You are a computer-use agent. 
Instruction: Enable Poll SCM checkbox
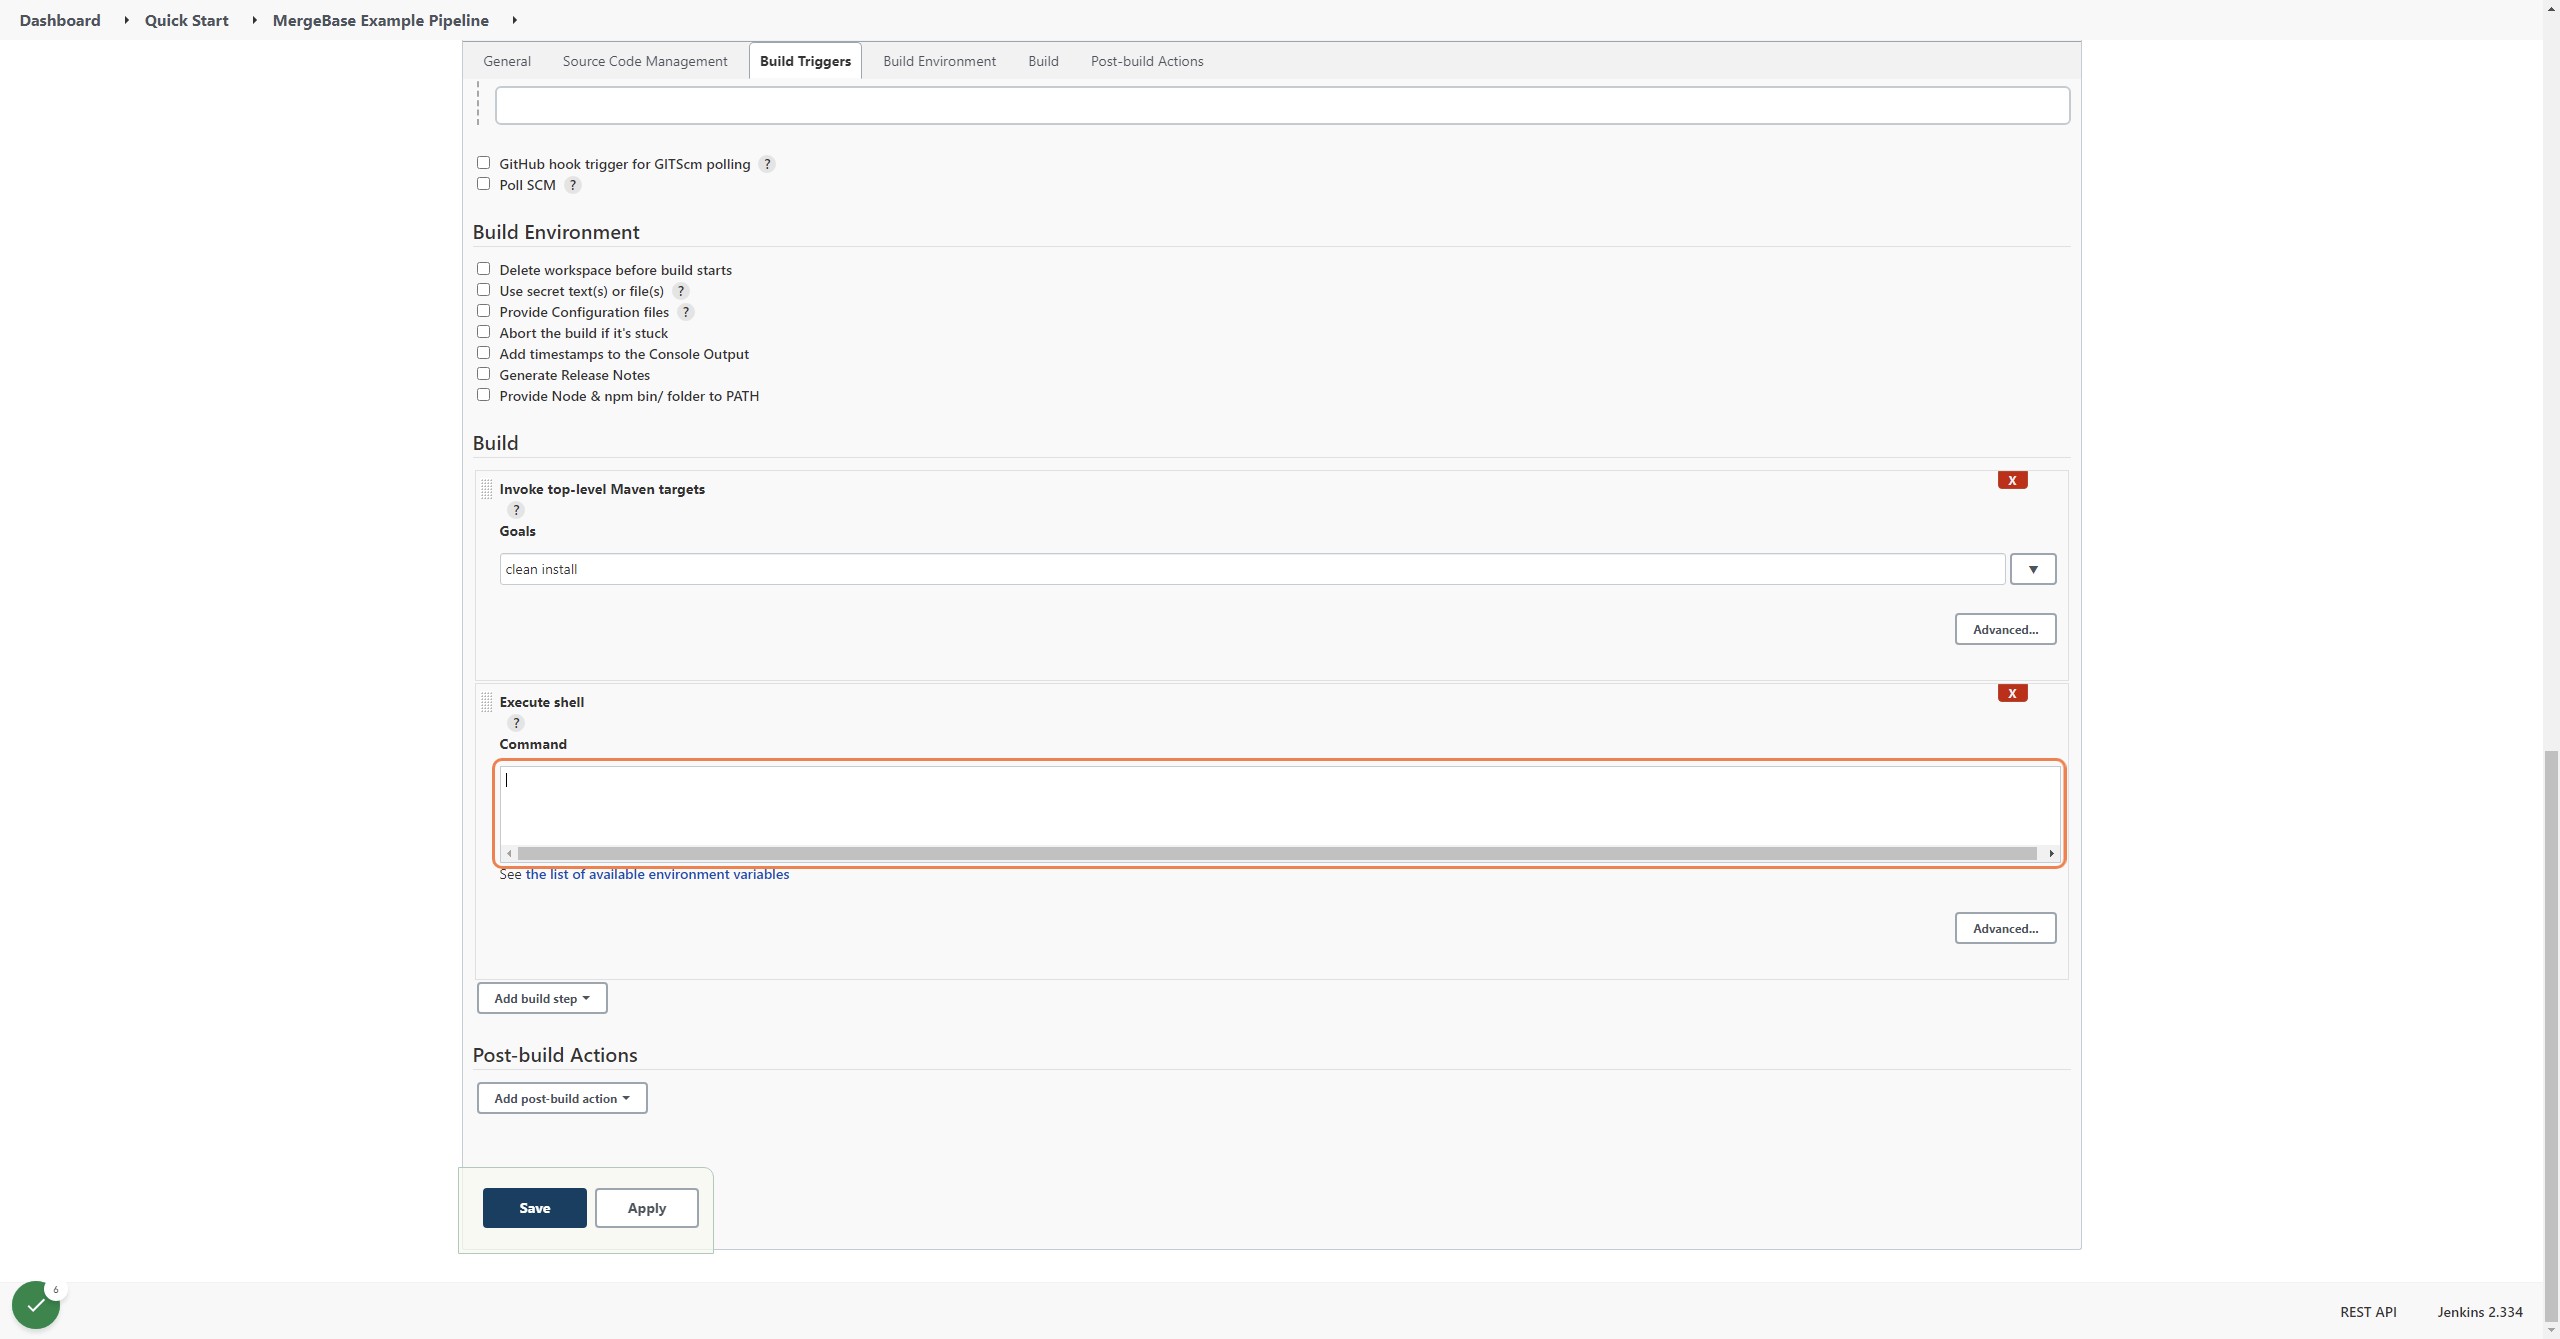click(483, 183)
